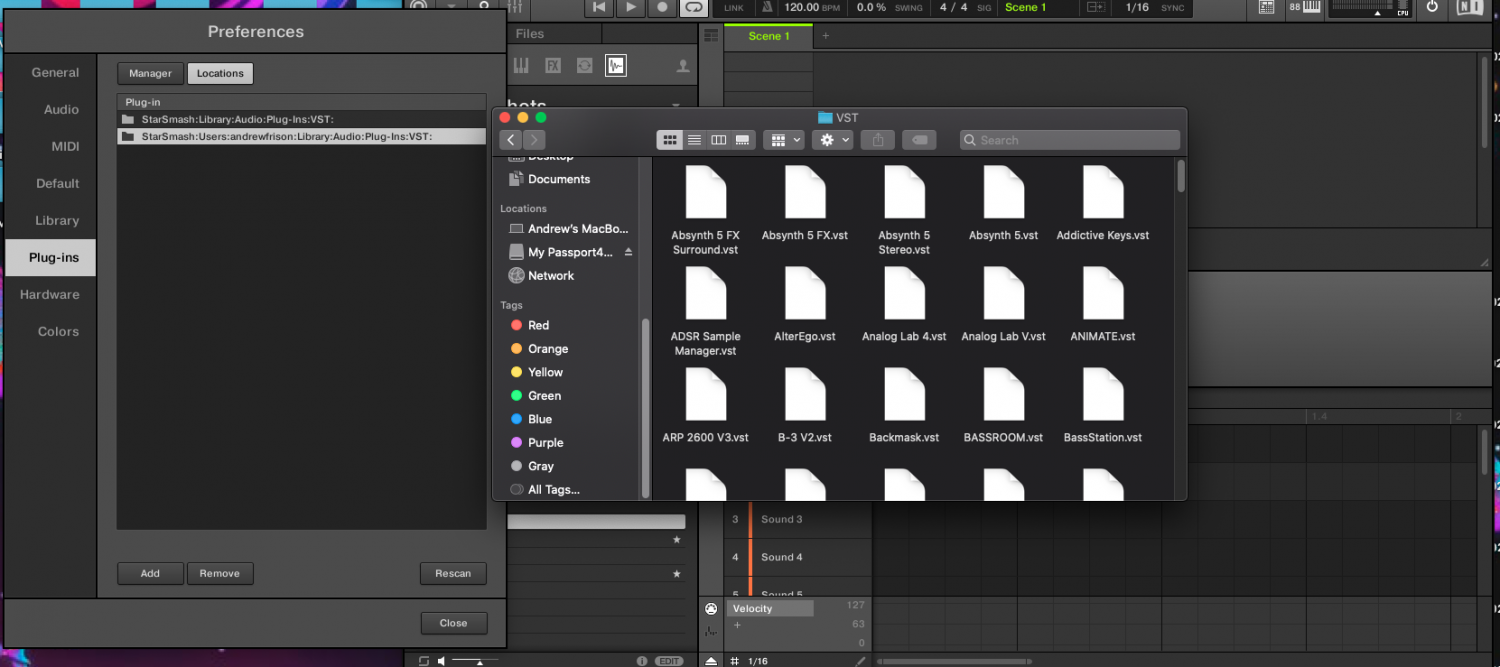This screenshot has width=1500, height=667.
Task: Click Remove in Preferences
Action: 220,573
